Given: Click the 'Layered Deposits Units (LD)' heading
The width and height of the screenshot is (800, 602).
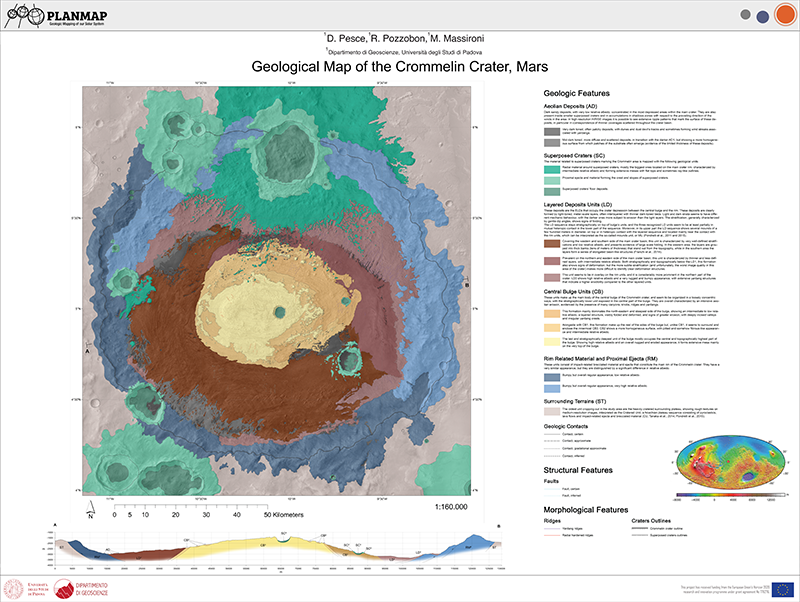Looking at the screenshot, I should 578,205.
